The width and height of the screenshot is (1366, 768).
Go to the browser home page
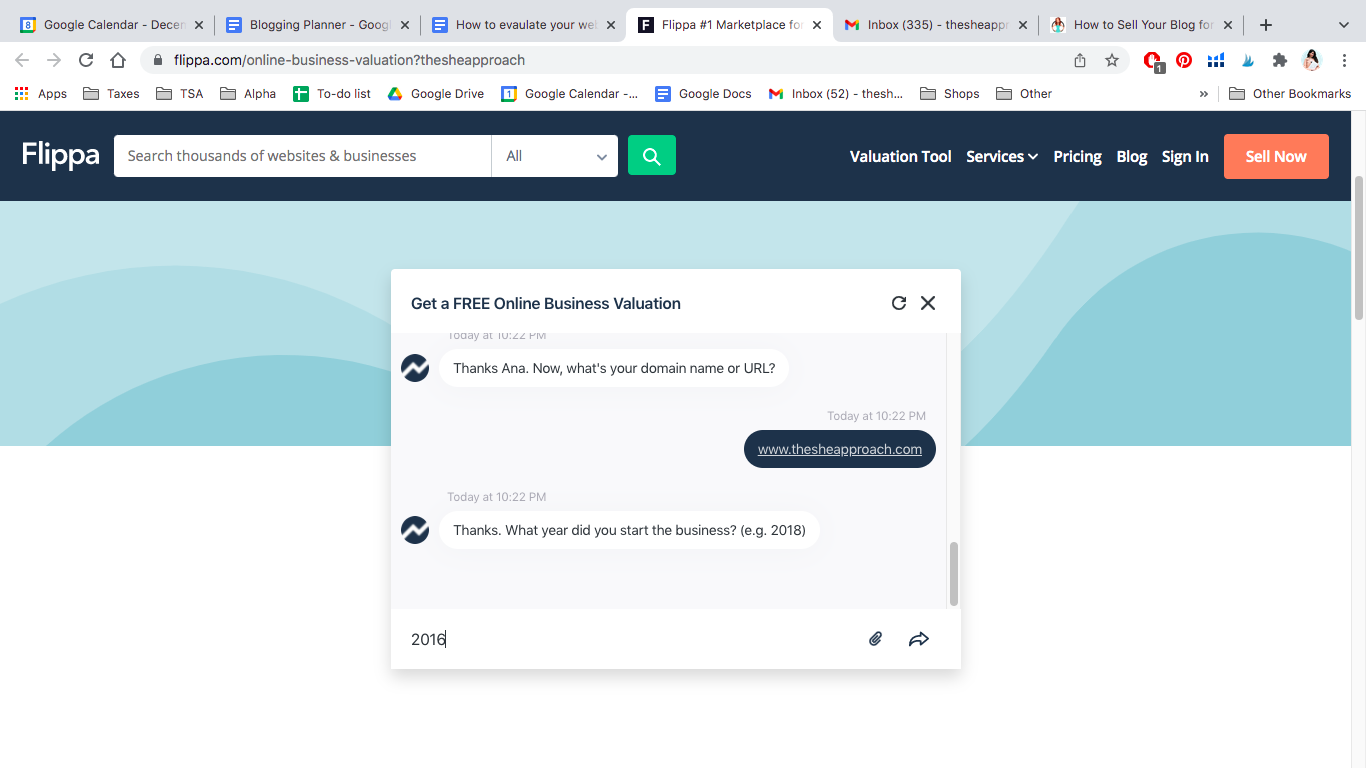tap(118, 60)
